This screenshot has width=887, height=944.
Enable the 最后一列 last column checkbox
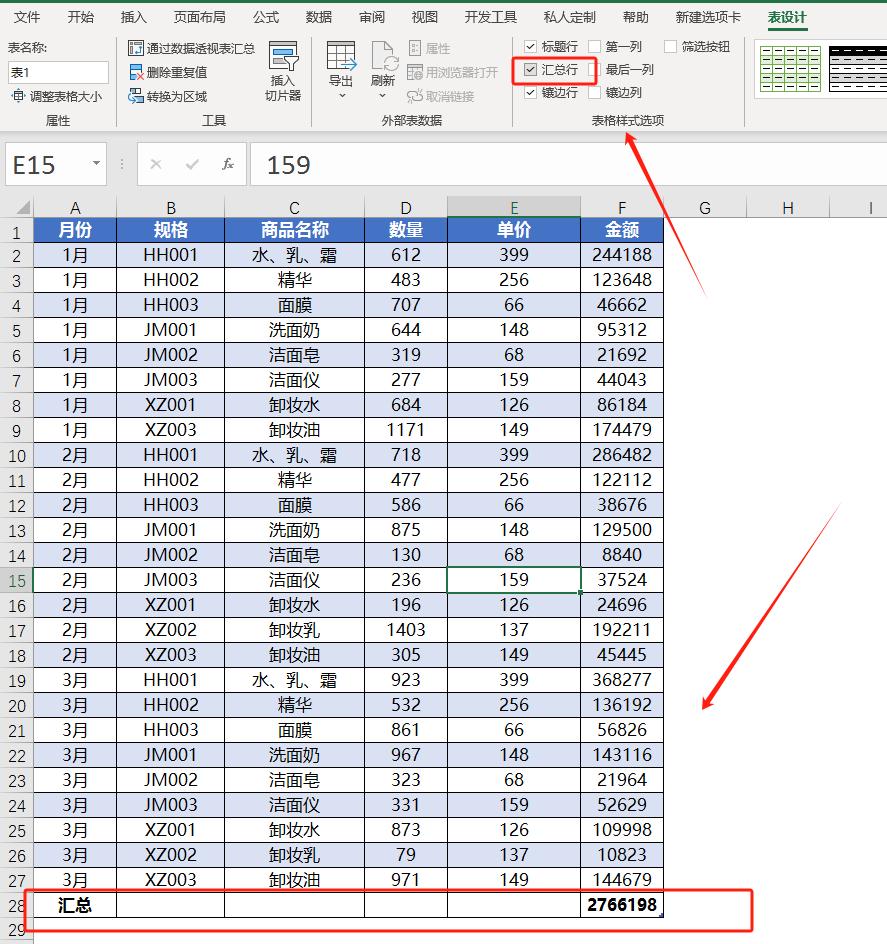pos(594,70)
